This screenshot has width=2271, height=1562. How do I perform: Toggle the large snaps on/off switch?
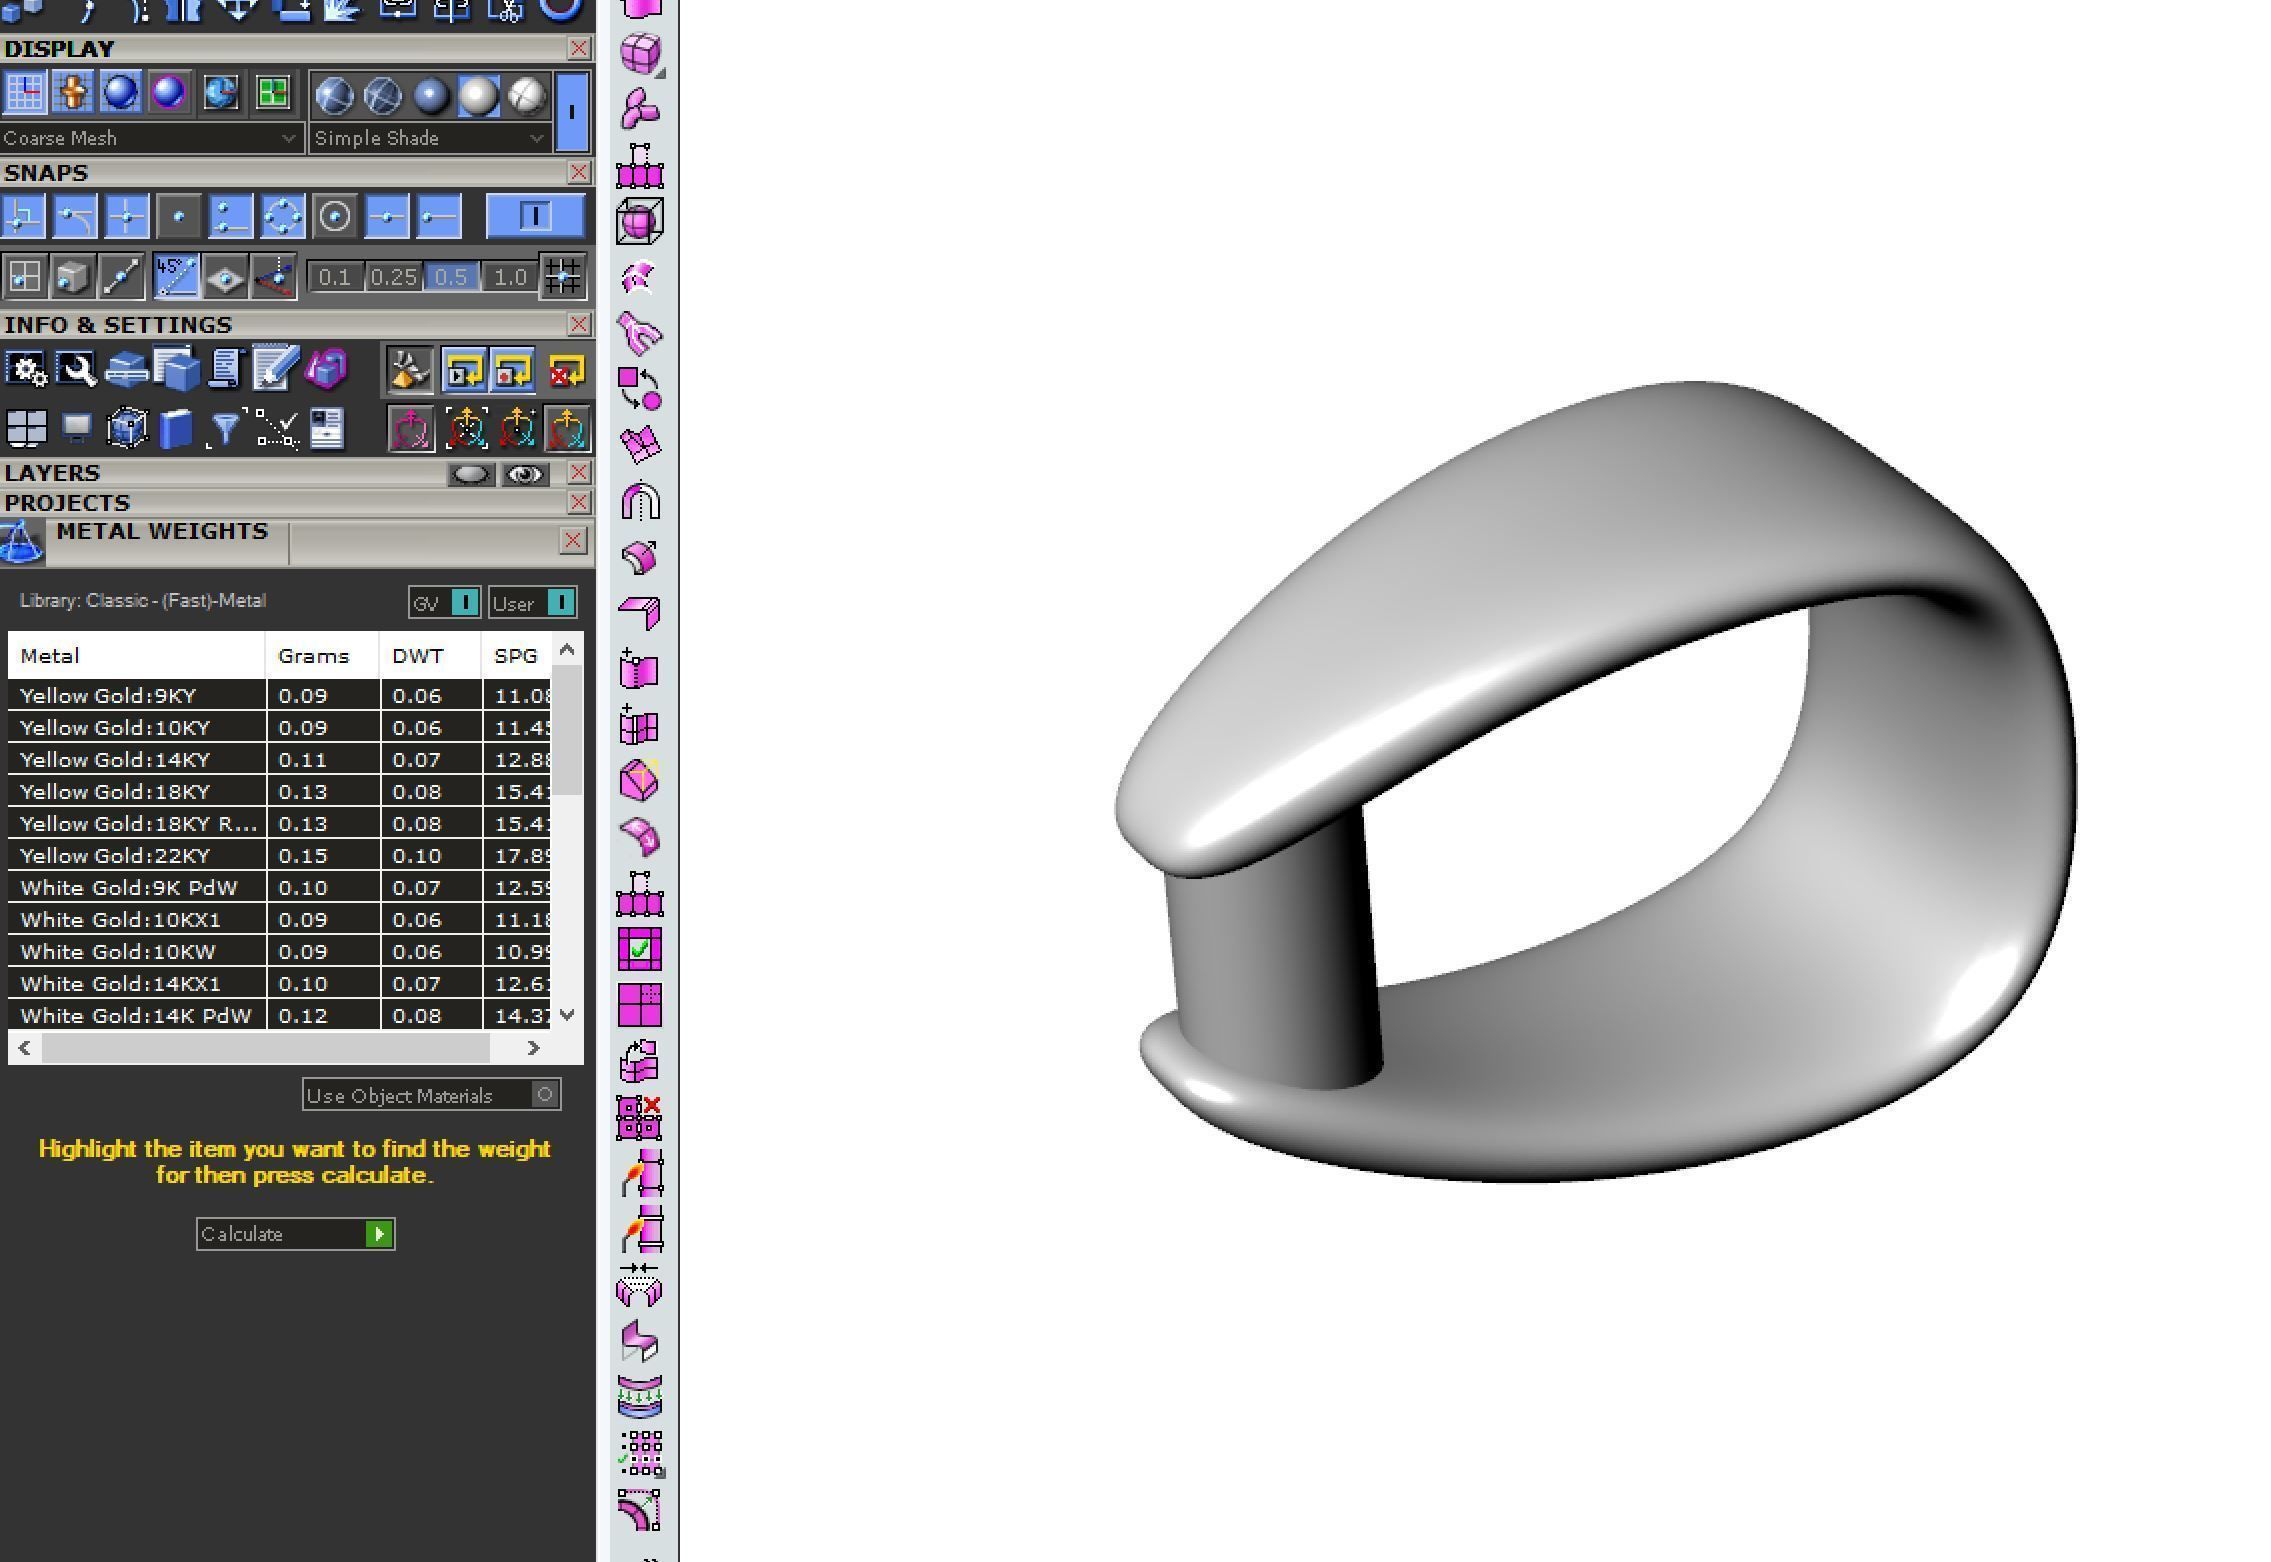[x=535, y=216]
